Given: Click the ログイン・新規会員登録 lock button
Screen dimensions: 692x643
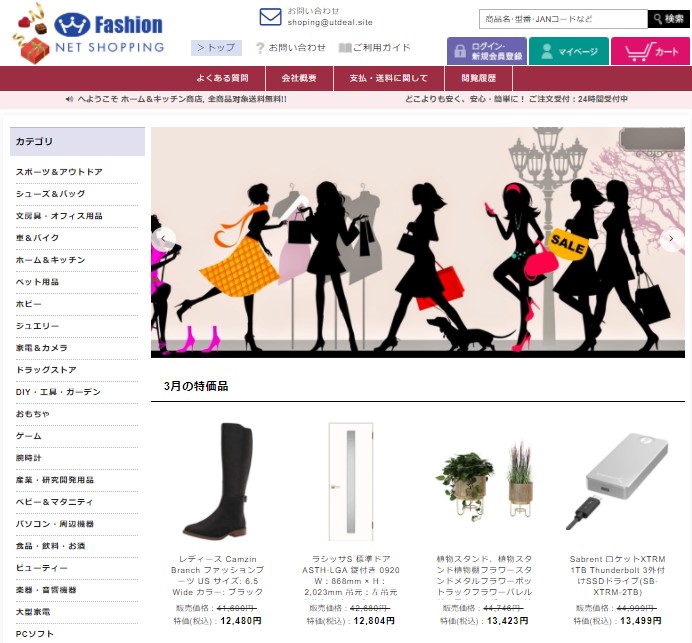Looking at the screenshot, I should [487, 51].
